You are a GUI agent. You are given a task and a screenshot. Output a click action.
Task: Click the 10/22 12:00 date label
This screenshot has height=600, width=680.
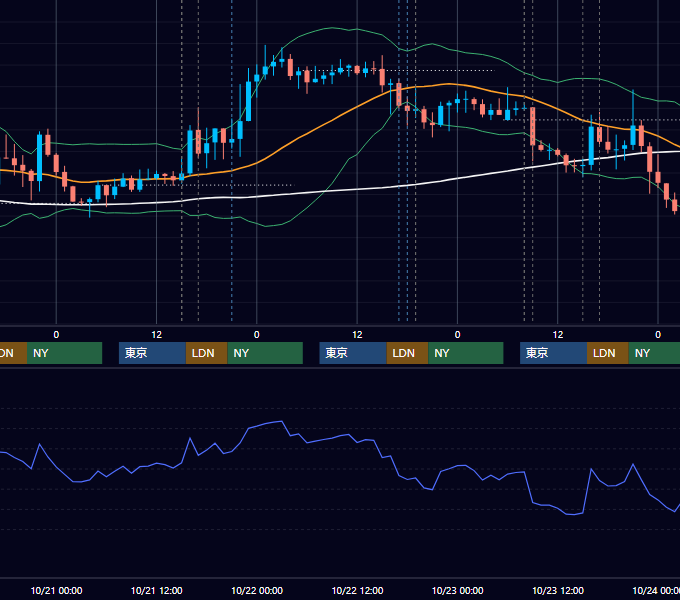(x=357, y=590)
